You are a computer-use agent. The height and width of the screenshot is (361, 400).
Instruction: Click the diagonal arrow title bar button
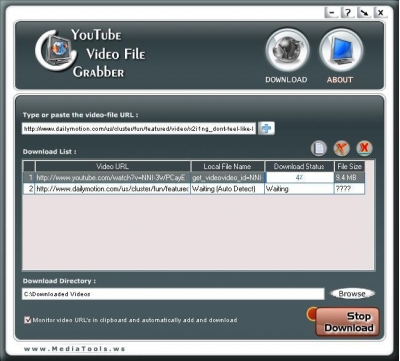364,13
